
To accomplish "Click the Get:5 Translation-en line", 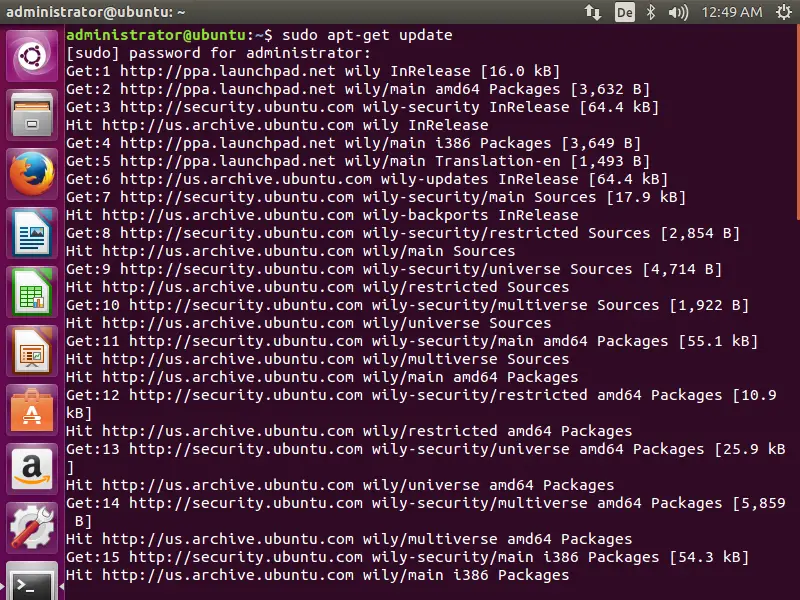I will [x=358, y=161].
